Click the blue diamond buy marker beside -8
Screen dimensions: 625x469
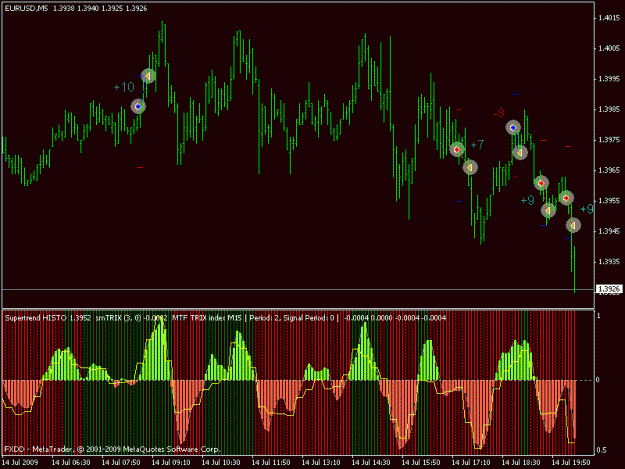pyautogui.click(x=513, y=128)
